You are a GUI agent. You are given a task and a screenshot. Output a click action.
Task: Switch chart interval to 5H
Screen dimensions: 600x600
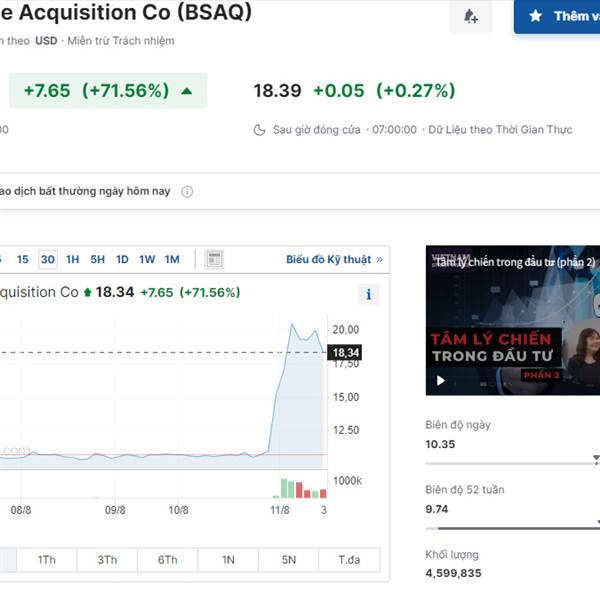98,259
